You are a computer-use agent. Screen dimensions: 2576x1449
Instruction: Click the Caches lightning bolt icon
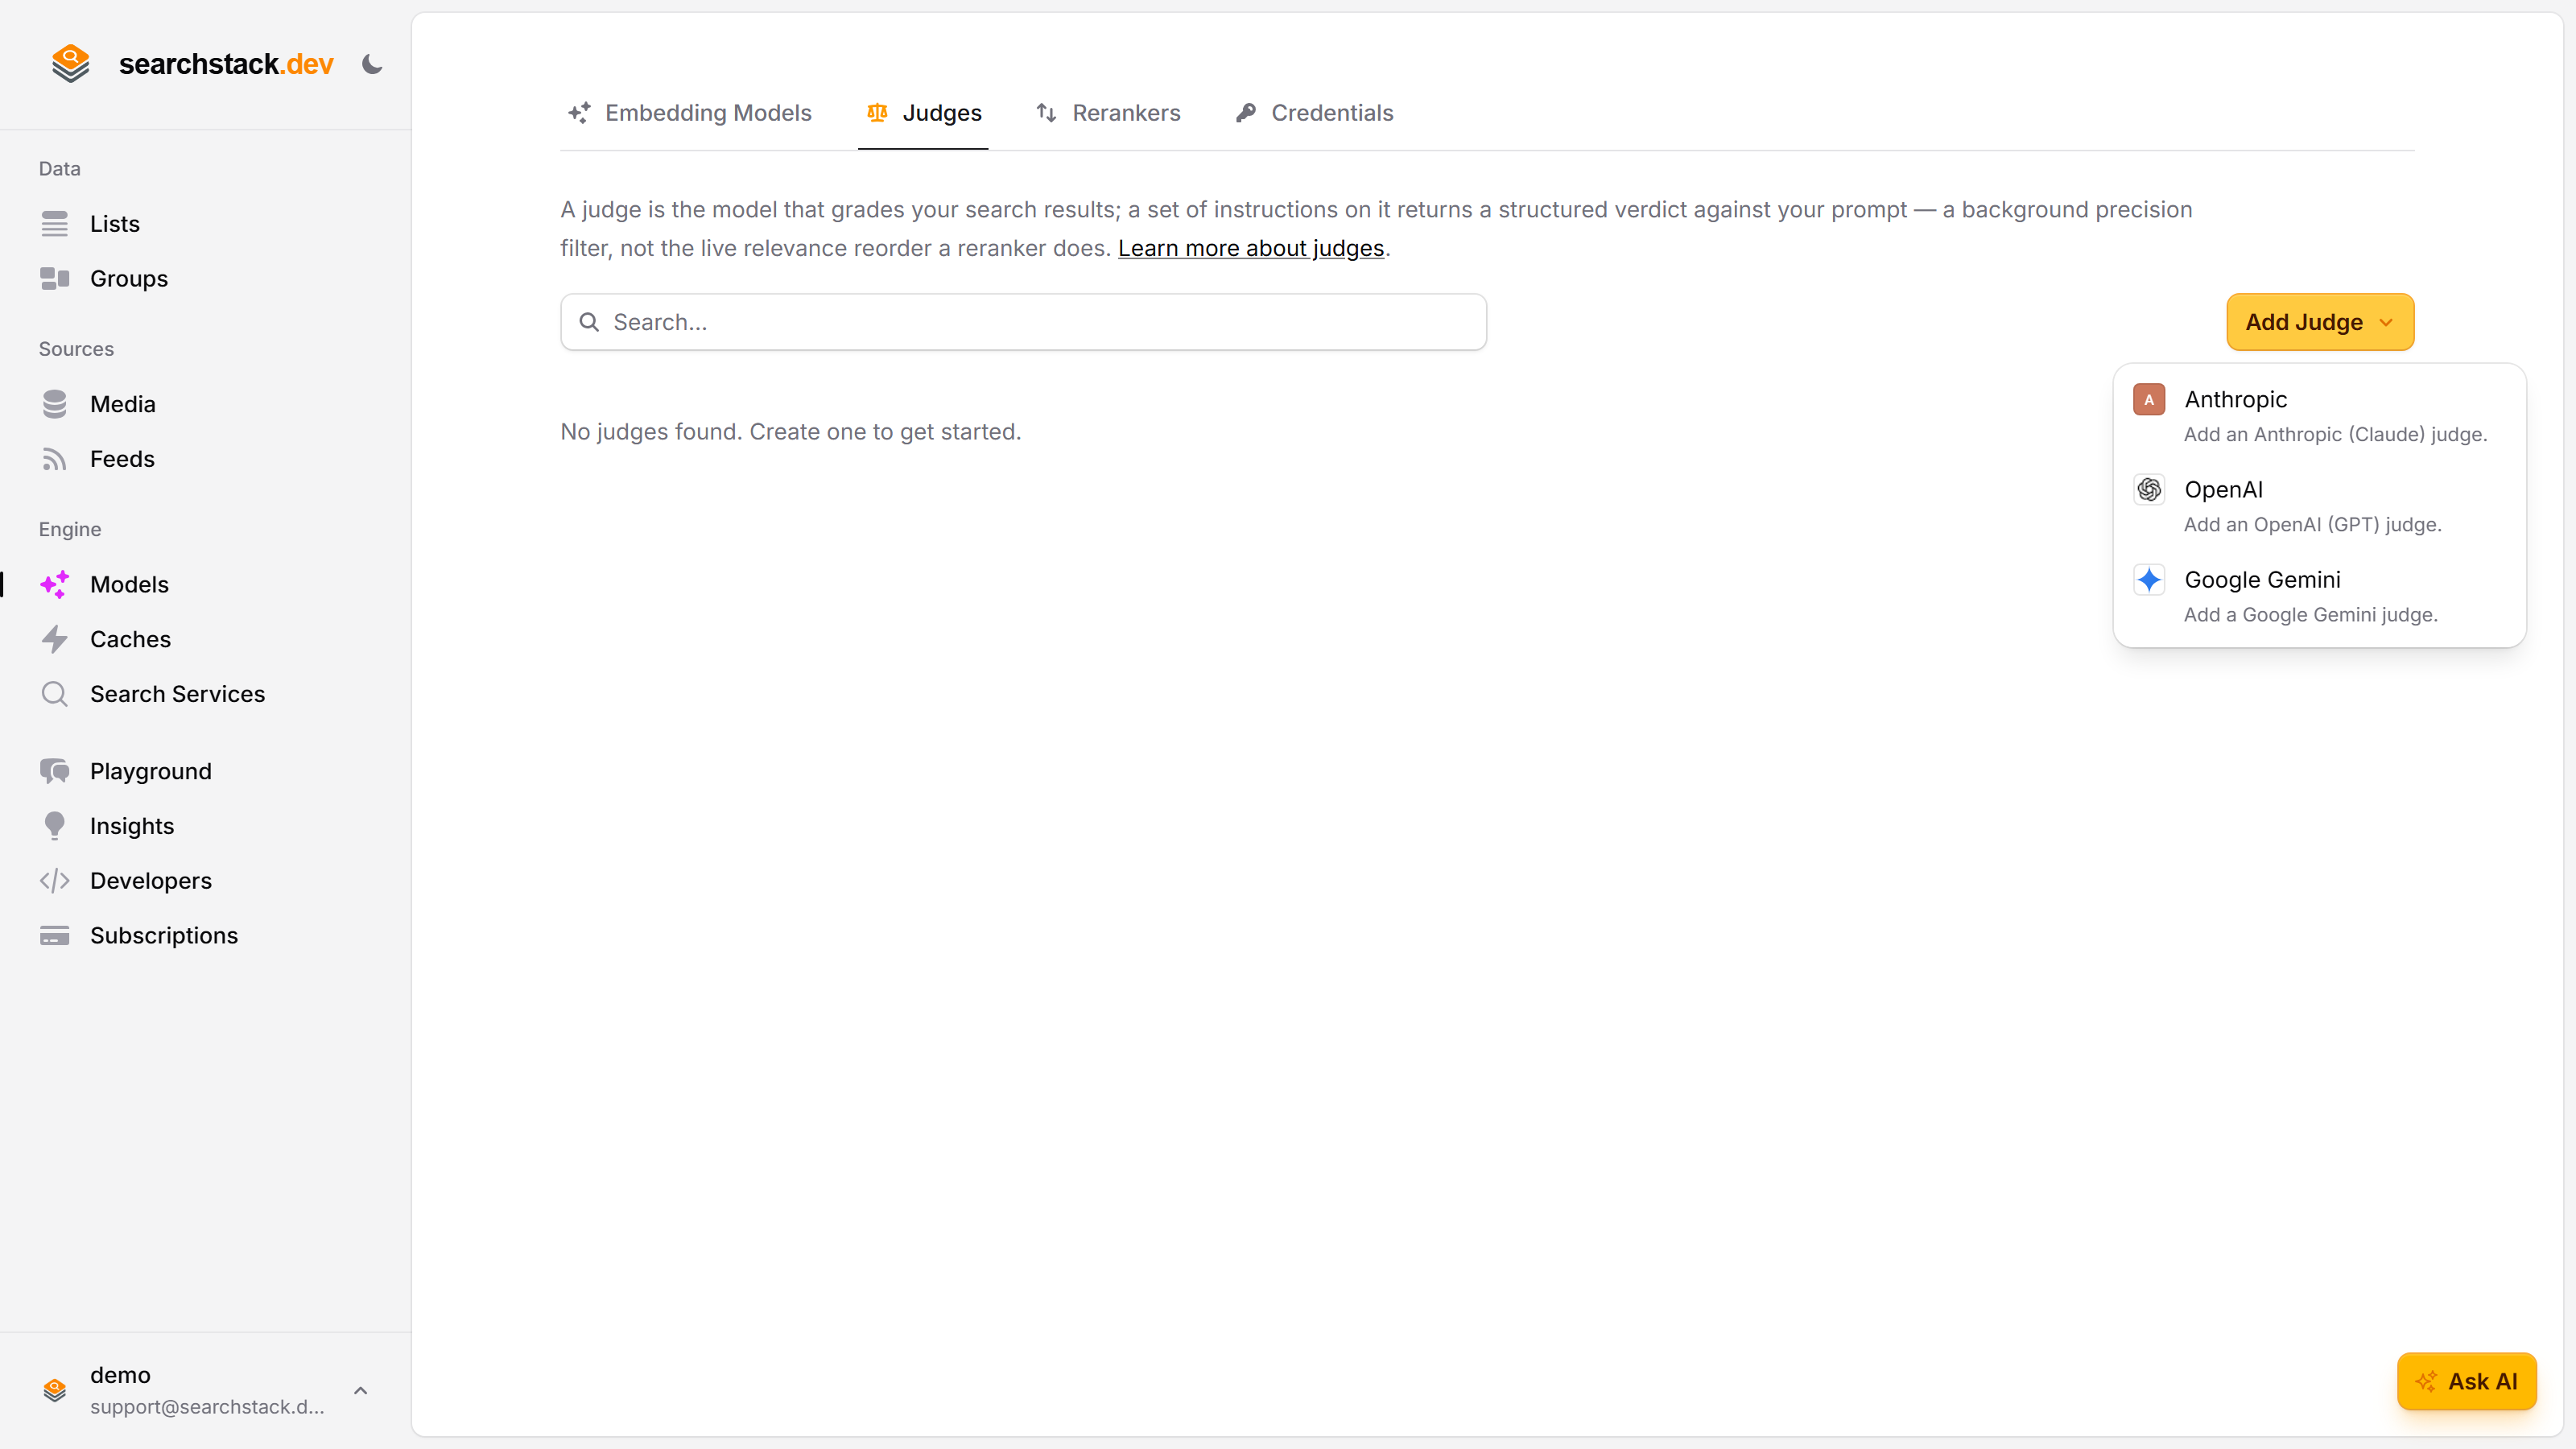(x=55, y=639)
